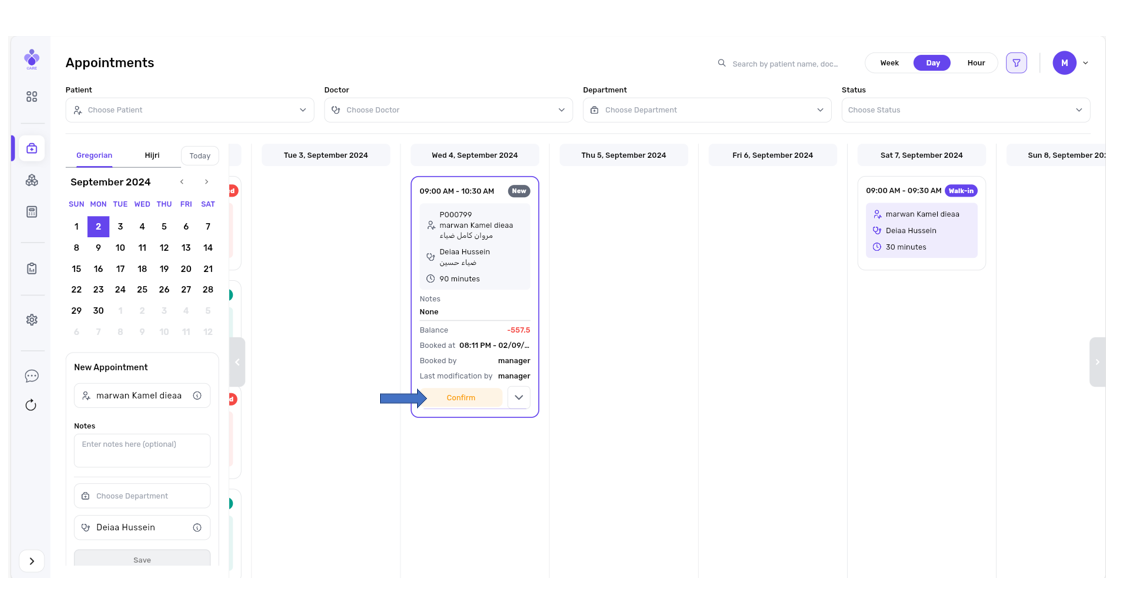Switch view to Week
1147x616 pixels.
tap(889, 63)
